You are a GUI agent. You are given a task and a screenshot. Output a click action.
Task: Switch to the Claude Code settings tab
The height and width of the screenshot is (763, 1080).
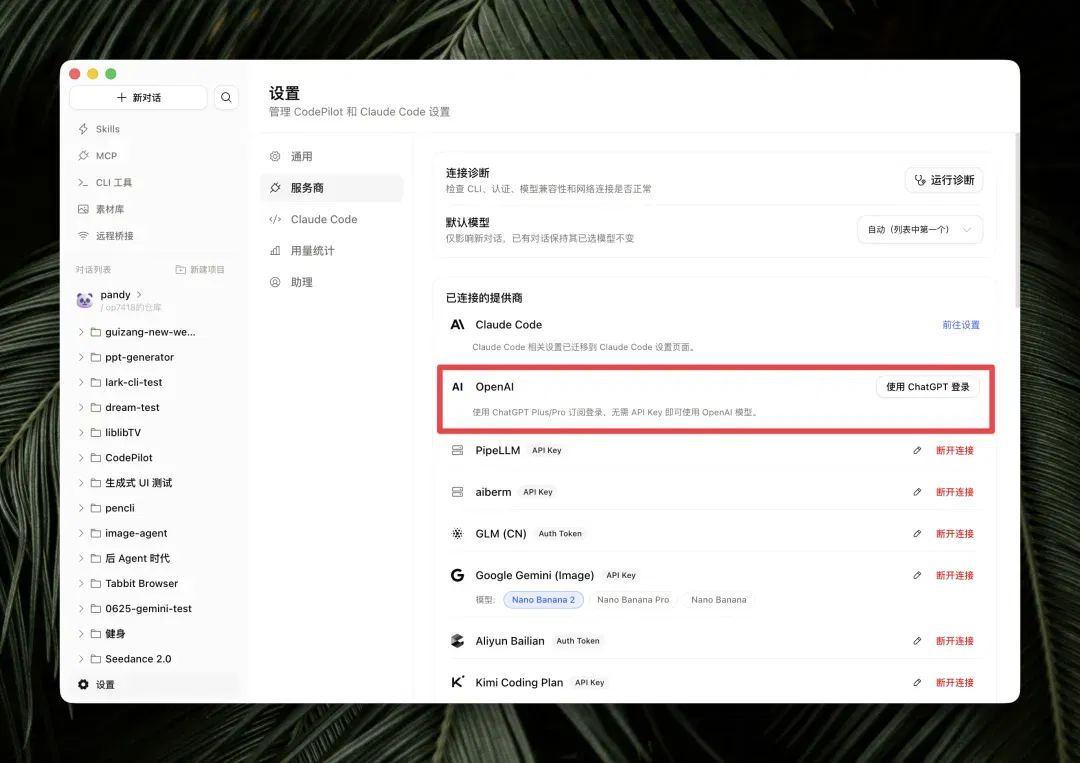click(331, 219)
